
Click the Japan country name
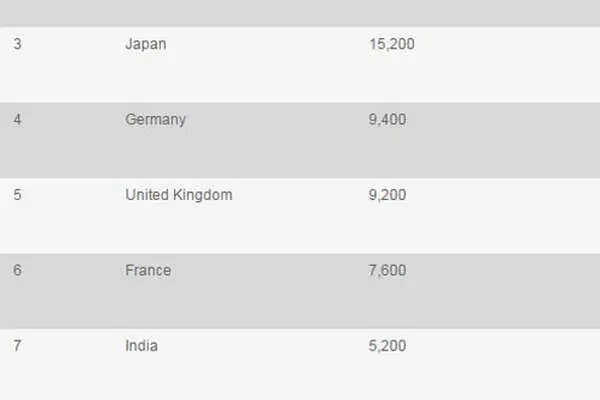[x=146, y=44]
